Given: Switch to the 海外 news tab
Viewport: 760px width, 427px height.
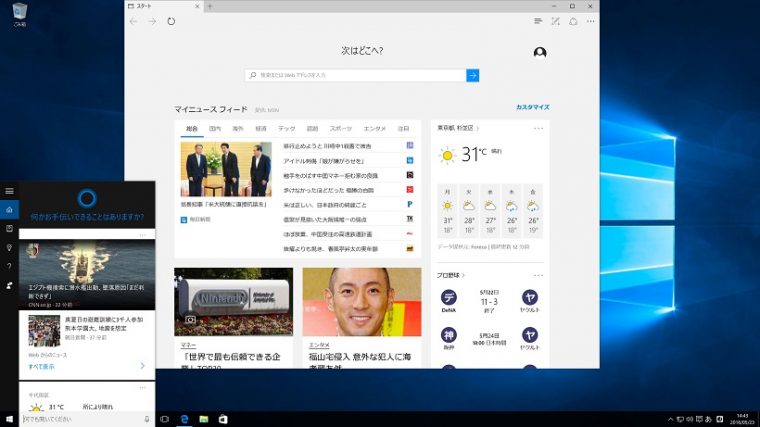Looking at the screenshot, I should point(238,128).
